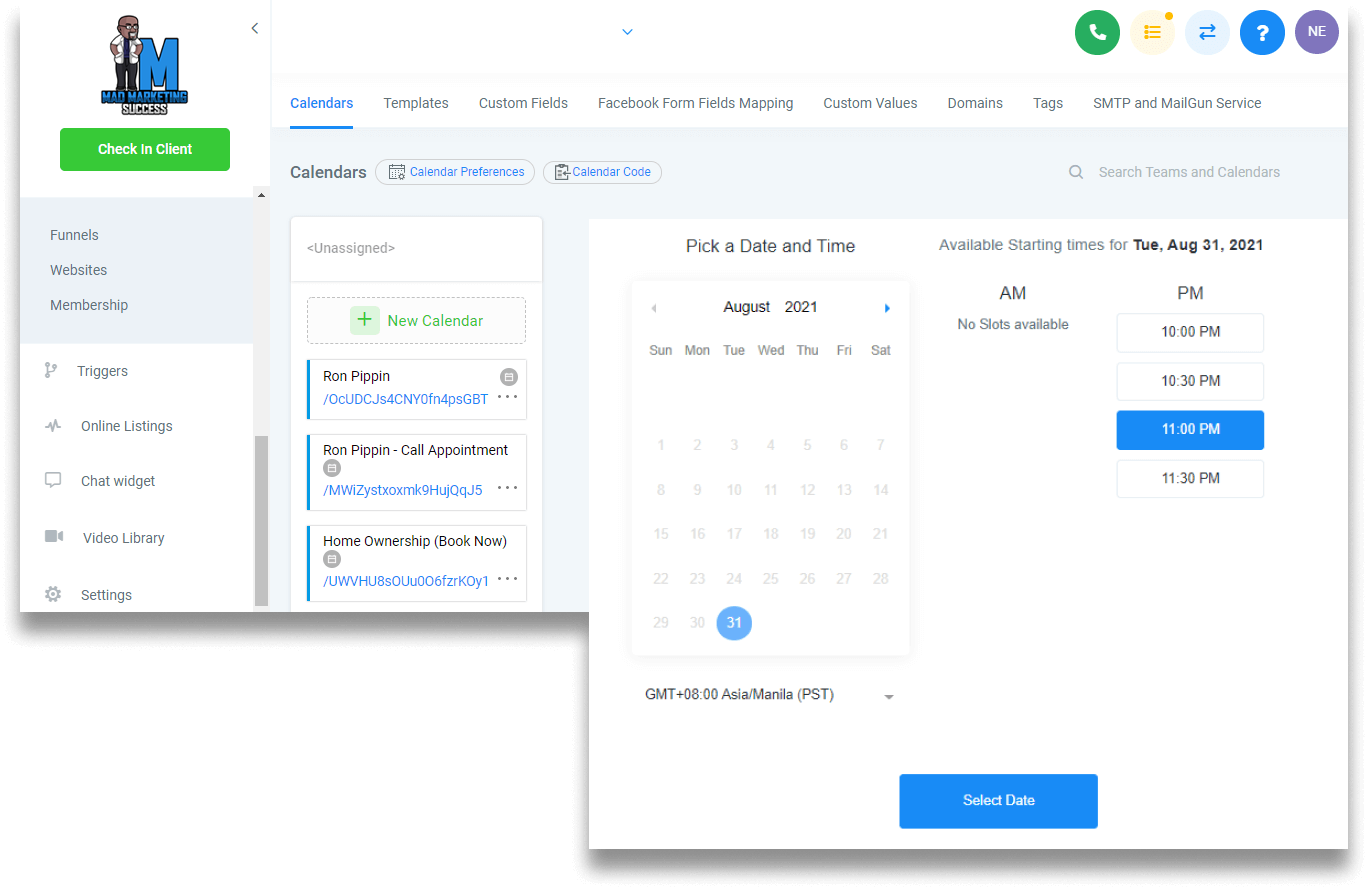Open Websites in the sidebar
This screenshot has height=889, width=1368.
pos(78,270)
